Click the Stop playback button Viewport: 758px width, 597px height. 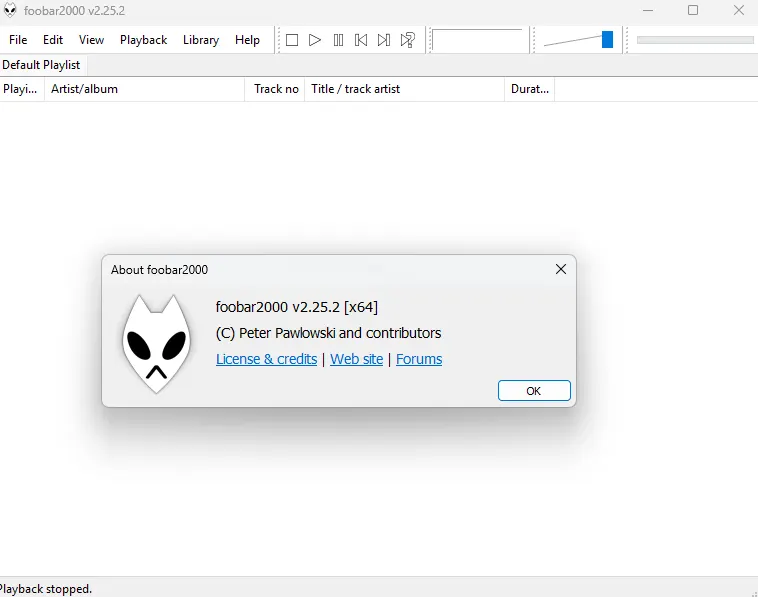(292, 40)
